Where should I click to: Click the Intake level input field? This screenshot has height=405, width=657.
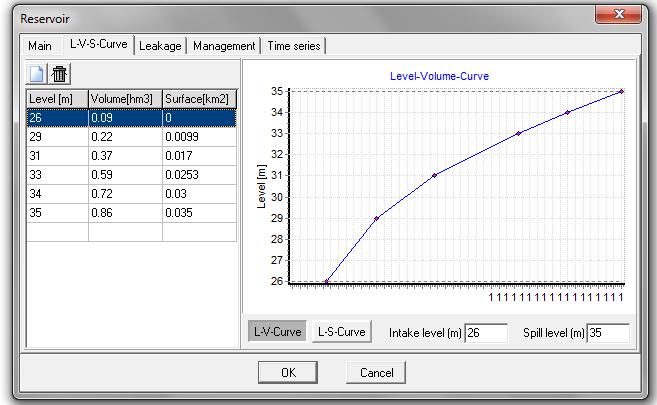[486, 333]
